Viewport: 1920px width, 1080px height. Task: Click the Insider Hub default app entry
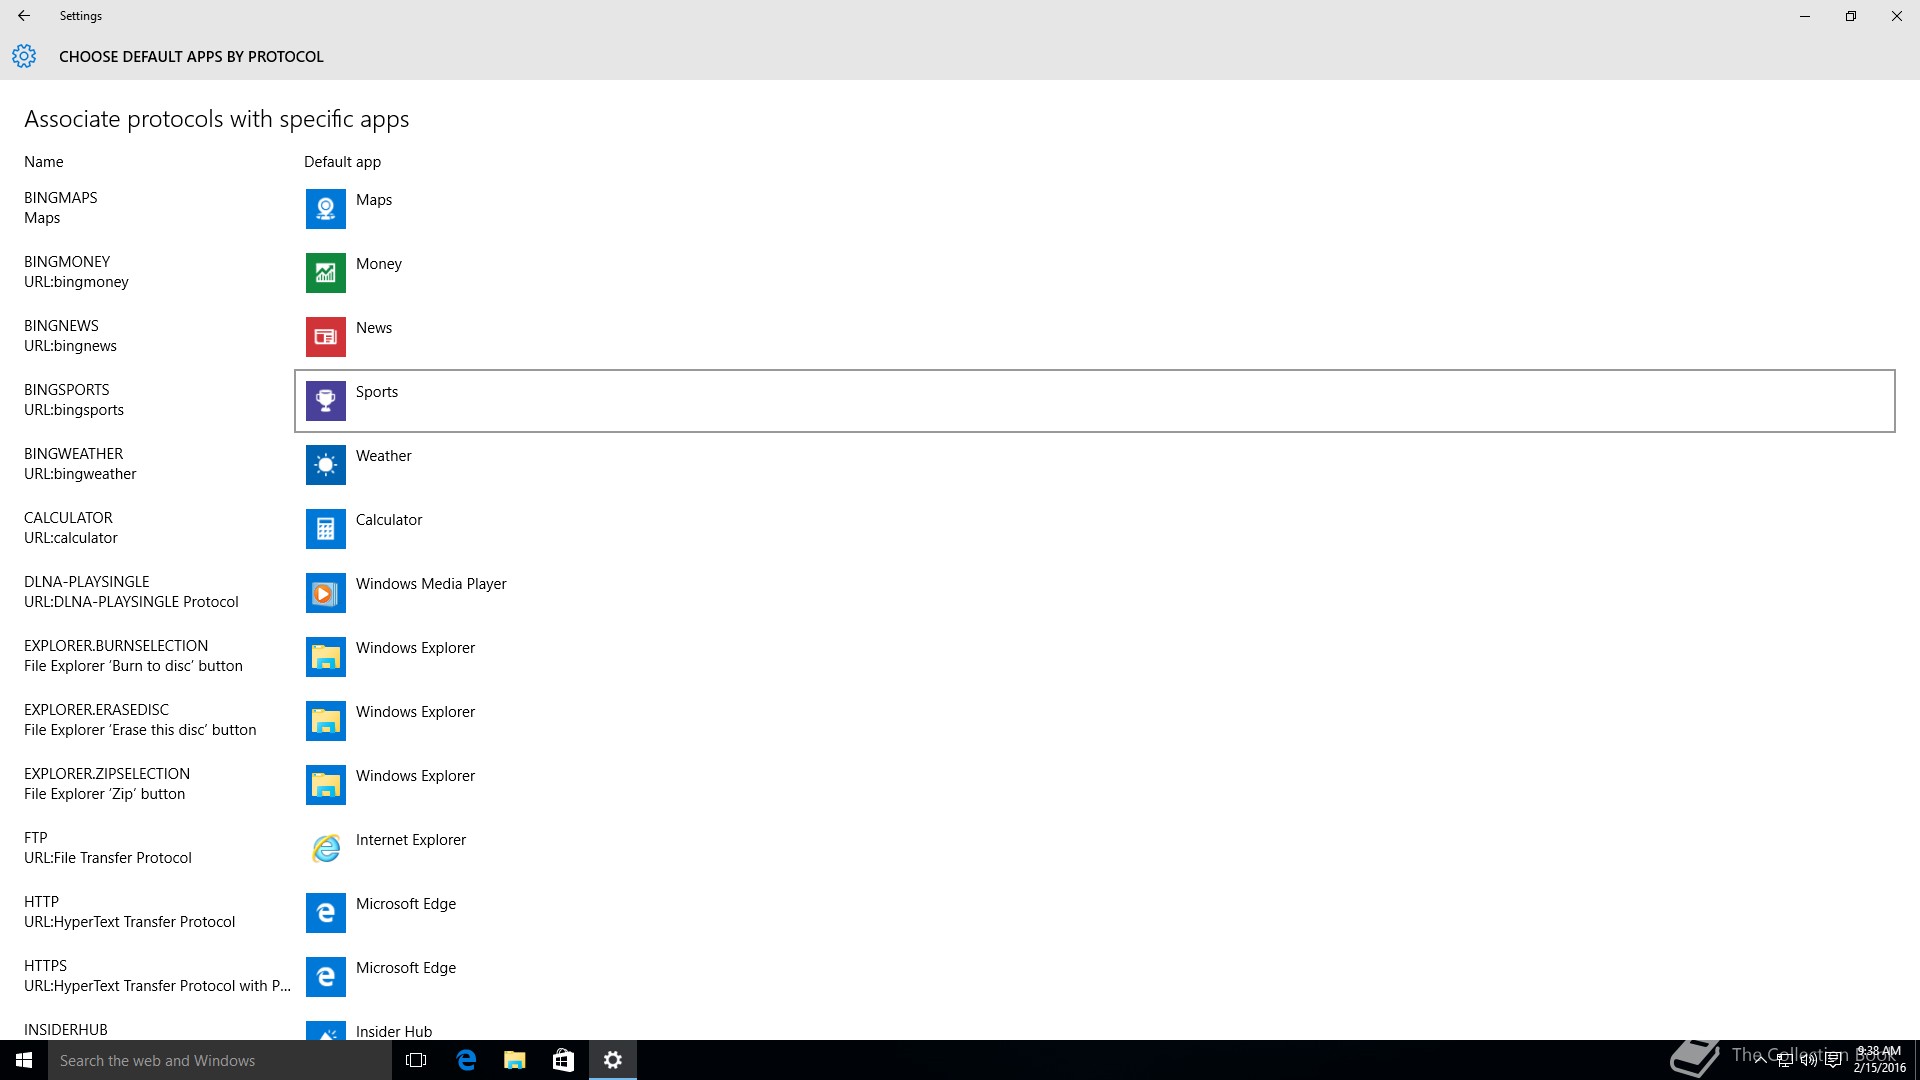pyautogui.click(x=394, y=1031)
